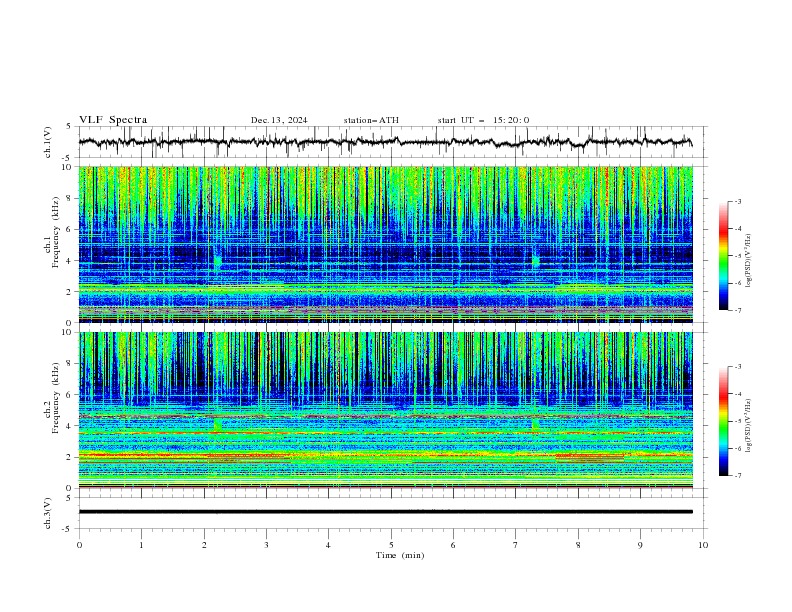Click the time axis tick label '10'
792x612 pixels.
[x=703, y=545]
